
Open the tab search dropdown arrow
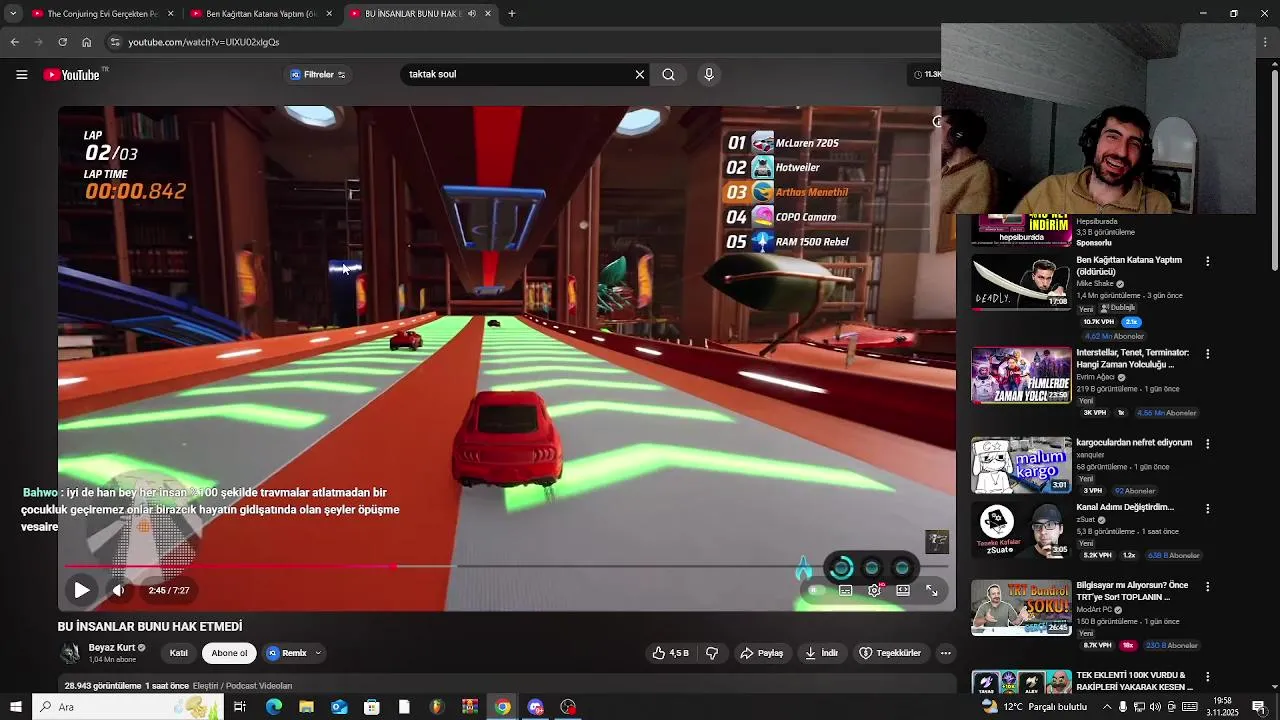click(x=13, y=14)
